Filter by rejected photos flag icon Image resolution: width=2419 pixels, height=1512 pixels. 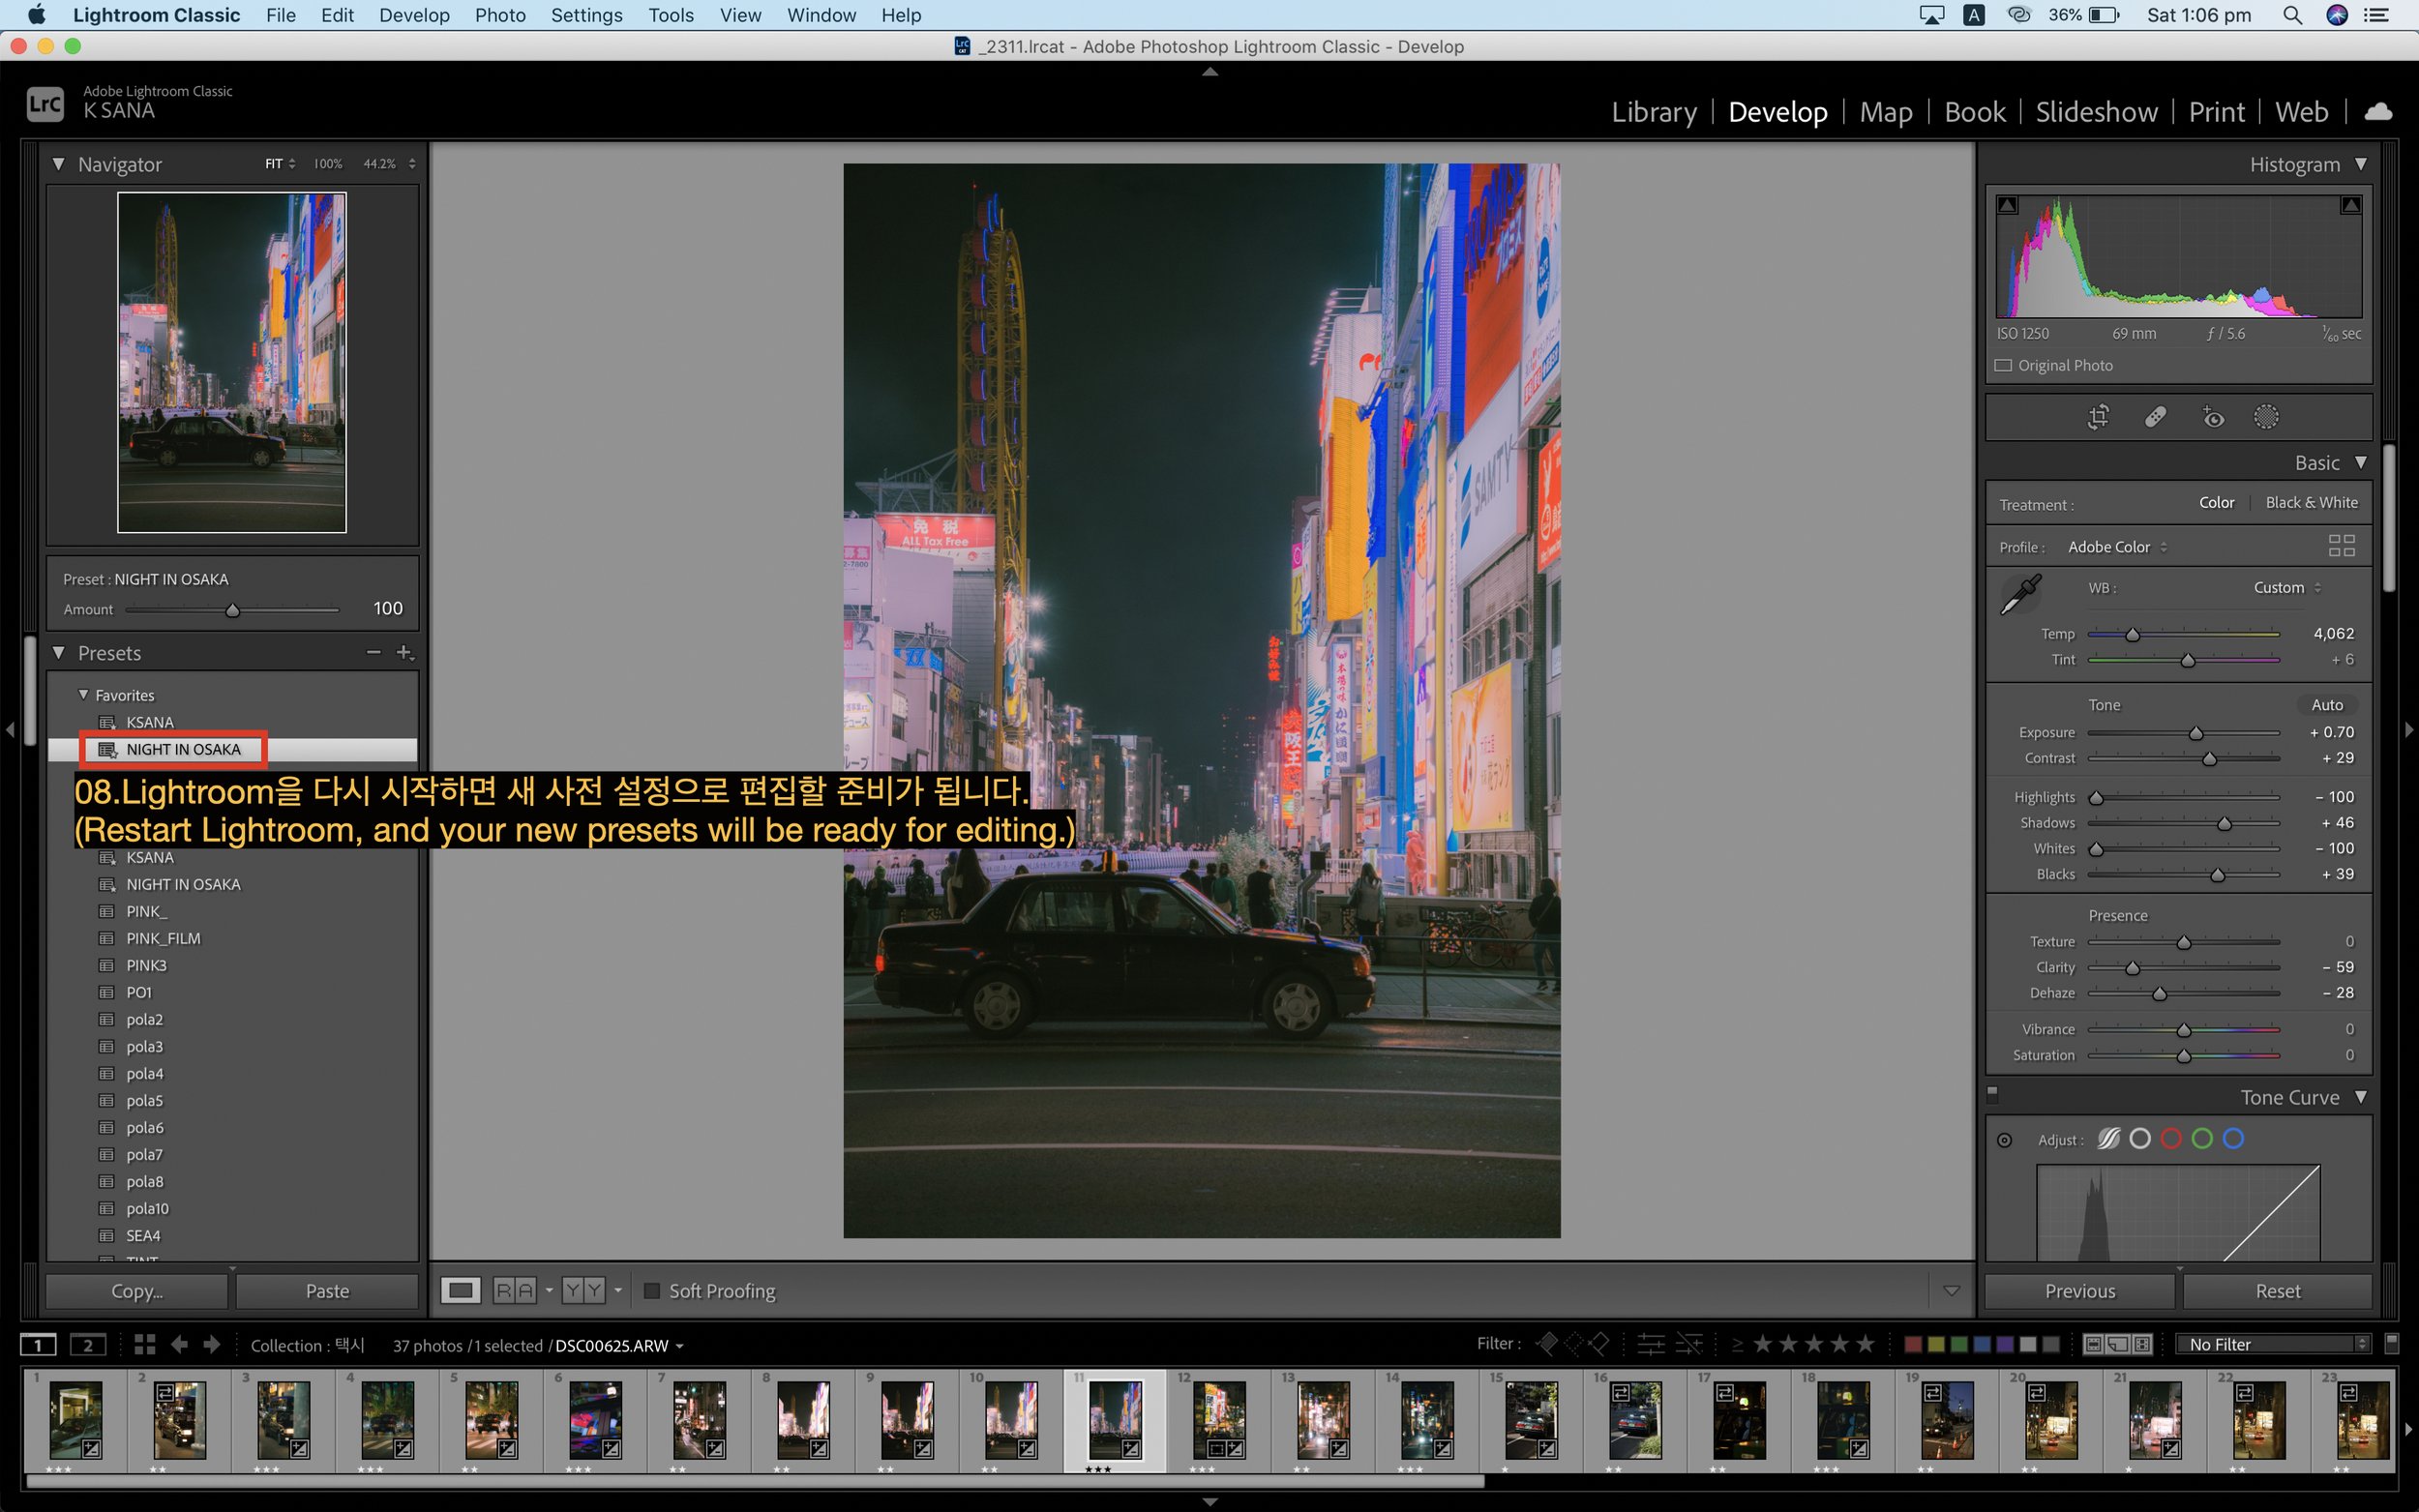[1599, 1344]
